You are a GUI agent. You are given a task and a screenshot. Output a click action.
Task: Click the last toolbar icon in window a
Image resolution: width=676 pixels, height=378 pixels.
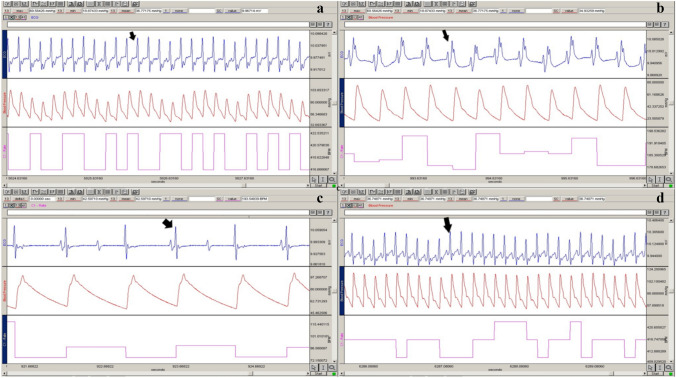[135, 4]
